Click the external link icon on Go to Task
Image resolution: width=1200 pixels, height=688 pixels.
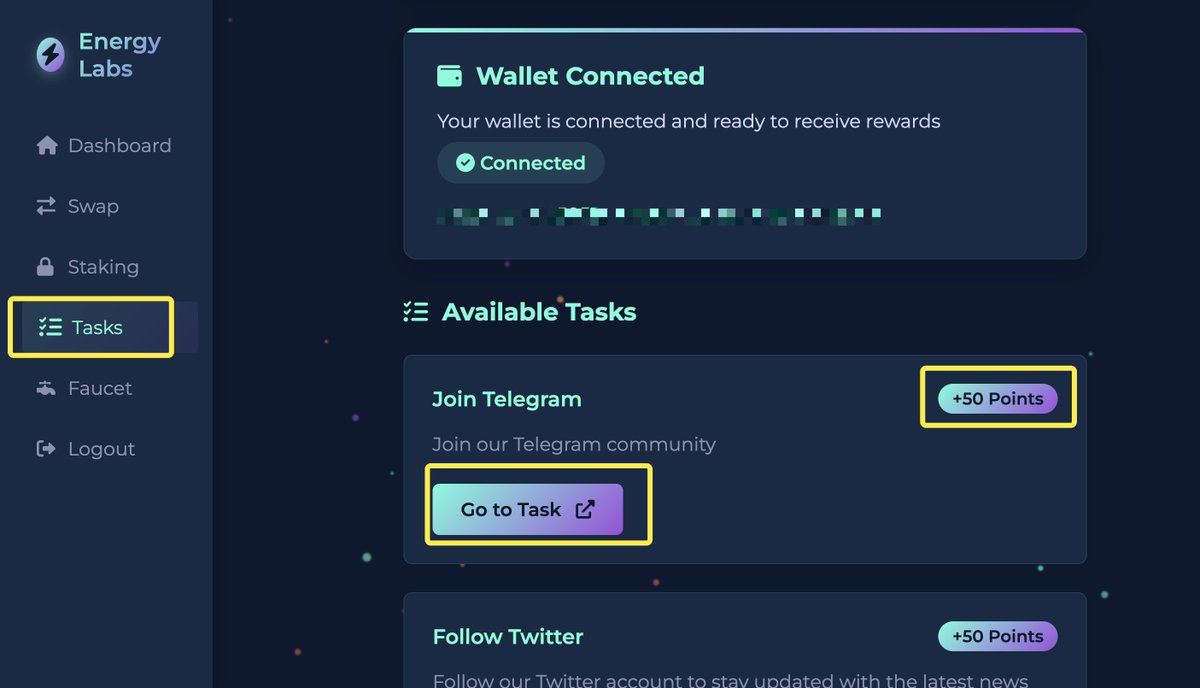point(585,509)
